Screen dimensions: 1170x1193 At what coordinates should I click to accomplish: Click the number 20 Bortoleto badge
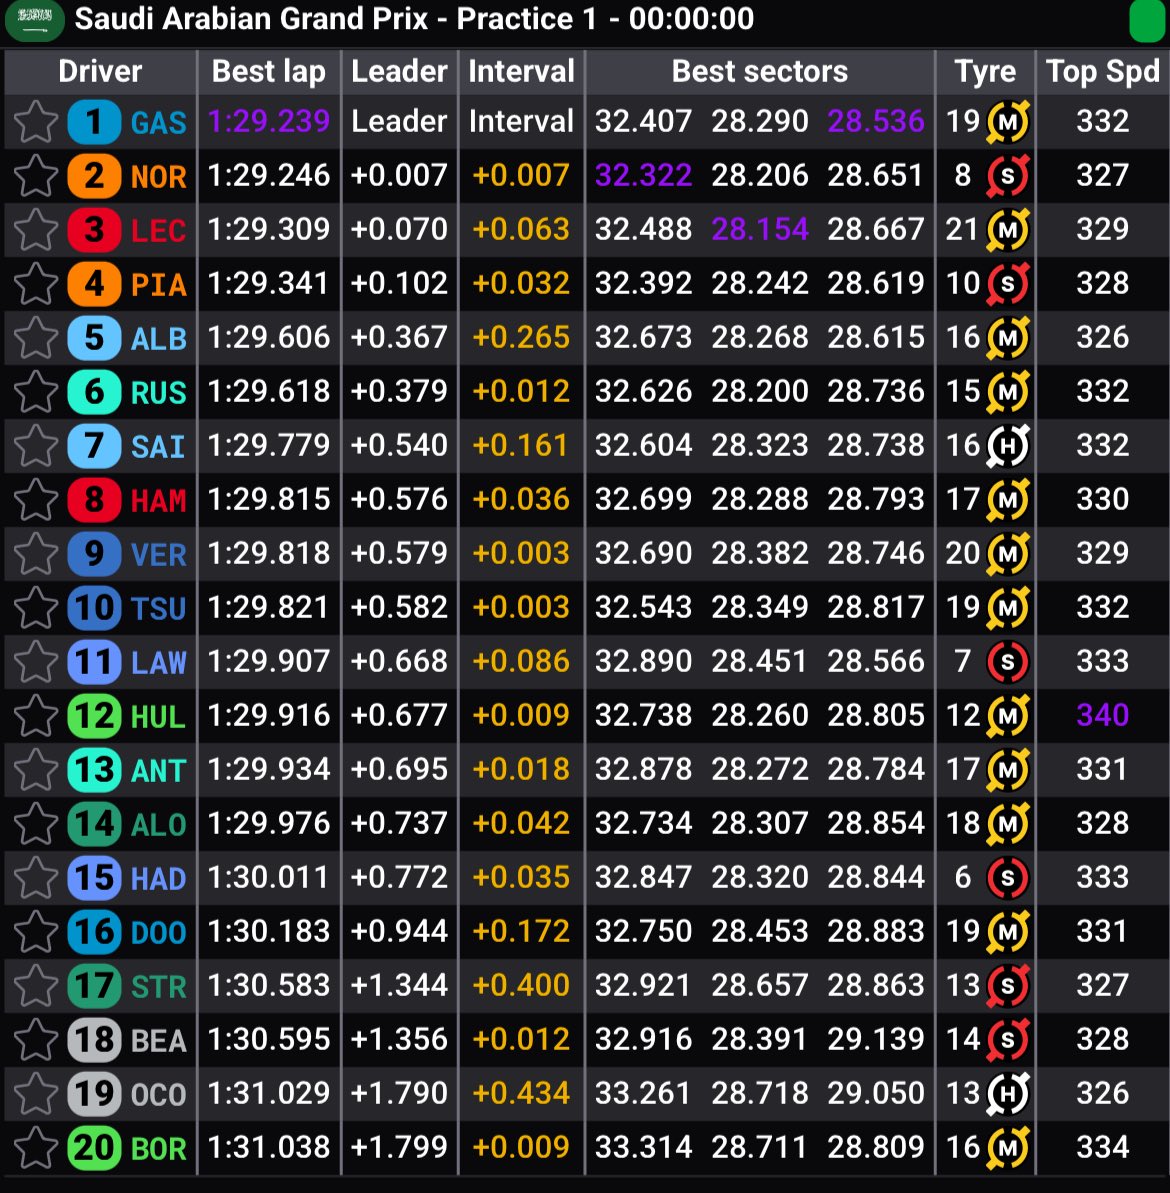[94, 1148]
